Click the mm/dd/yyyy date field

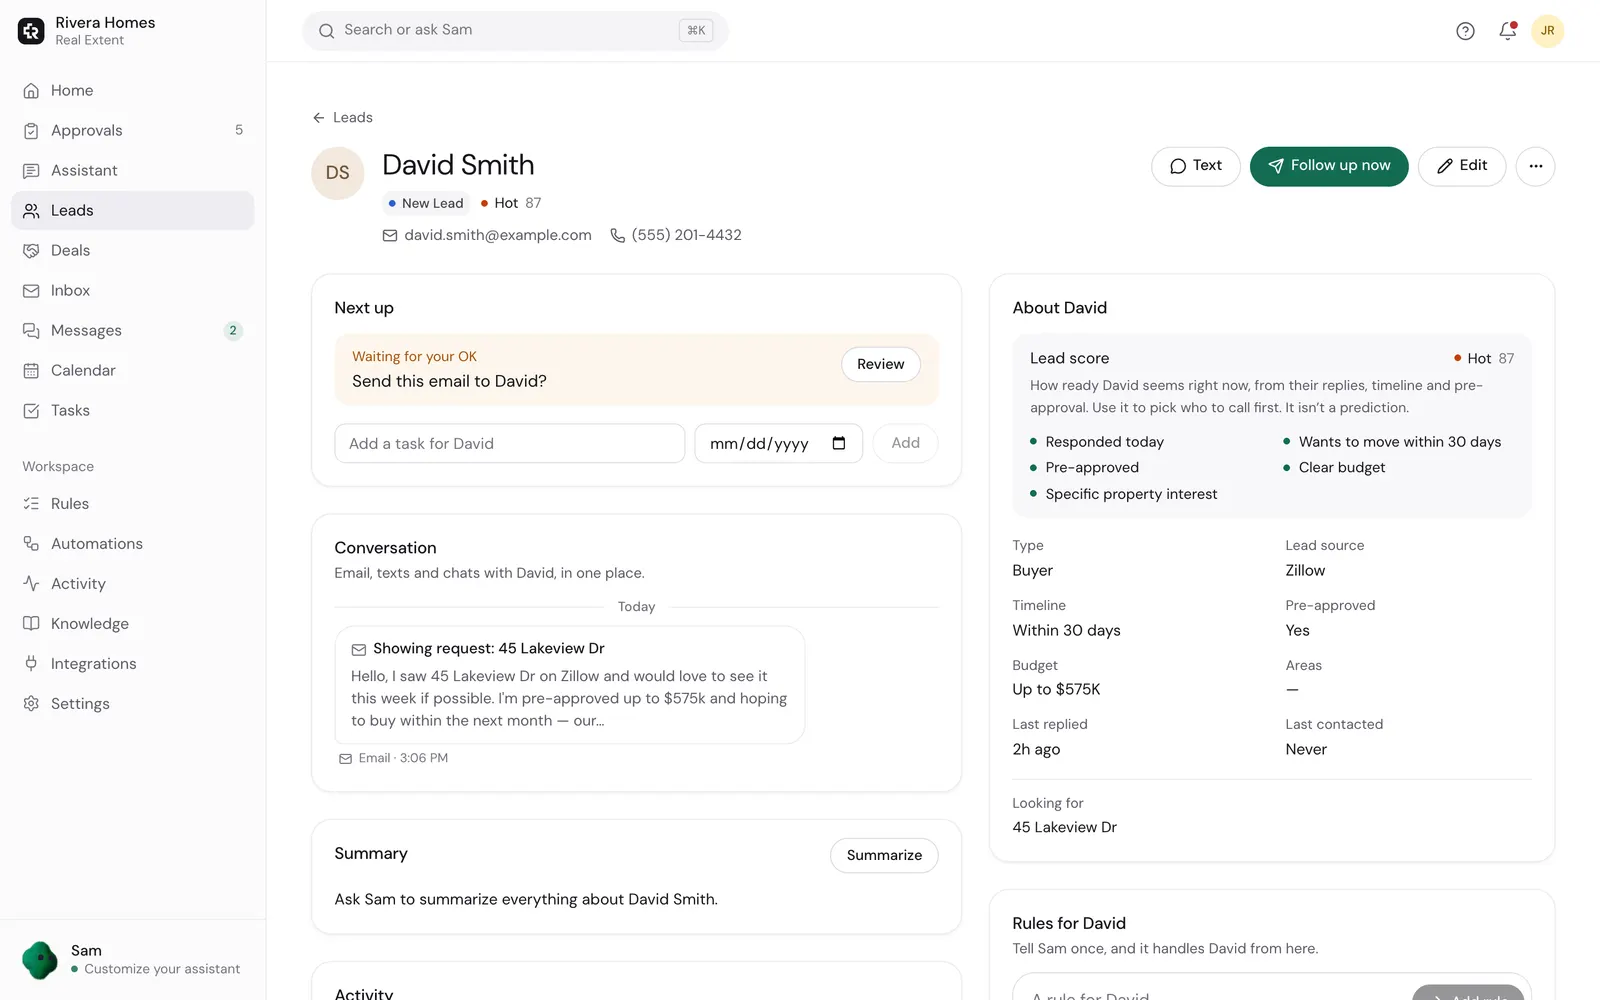(778, 443)
